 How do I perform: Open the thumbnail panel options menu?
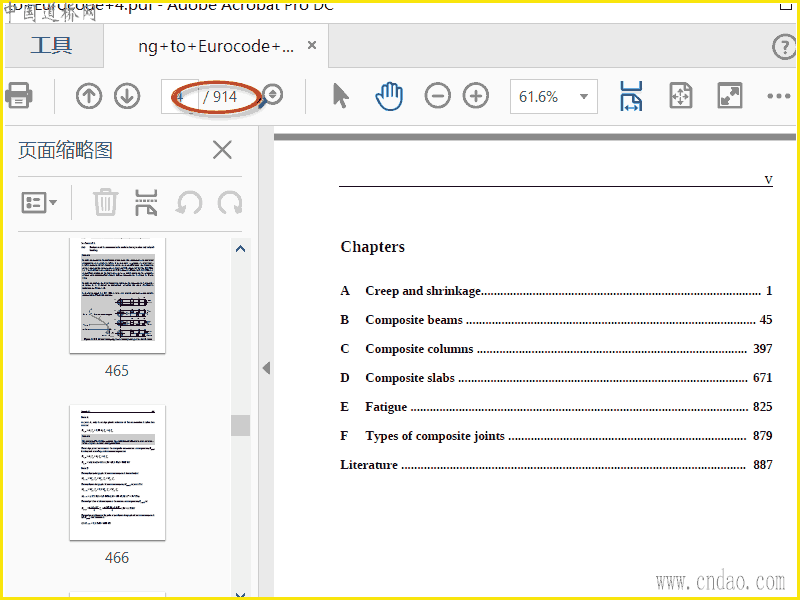click(x=39, y=203)
